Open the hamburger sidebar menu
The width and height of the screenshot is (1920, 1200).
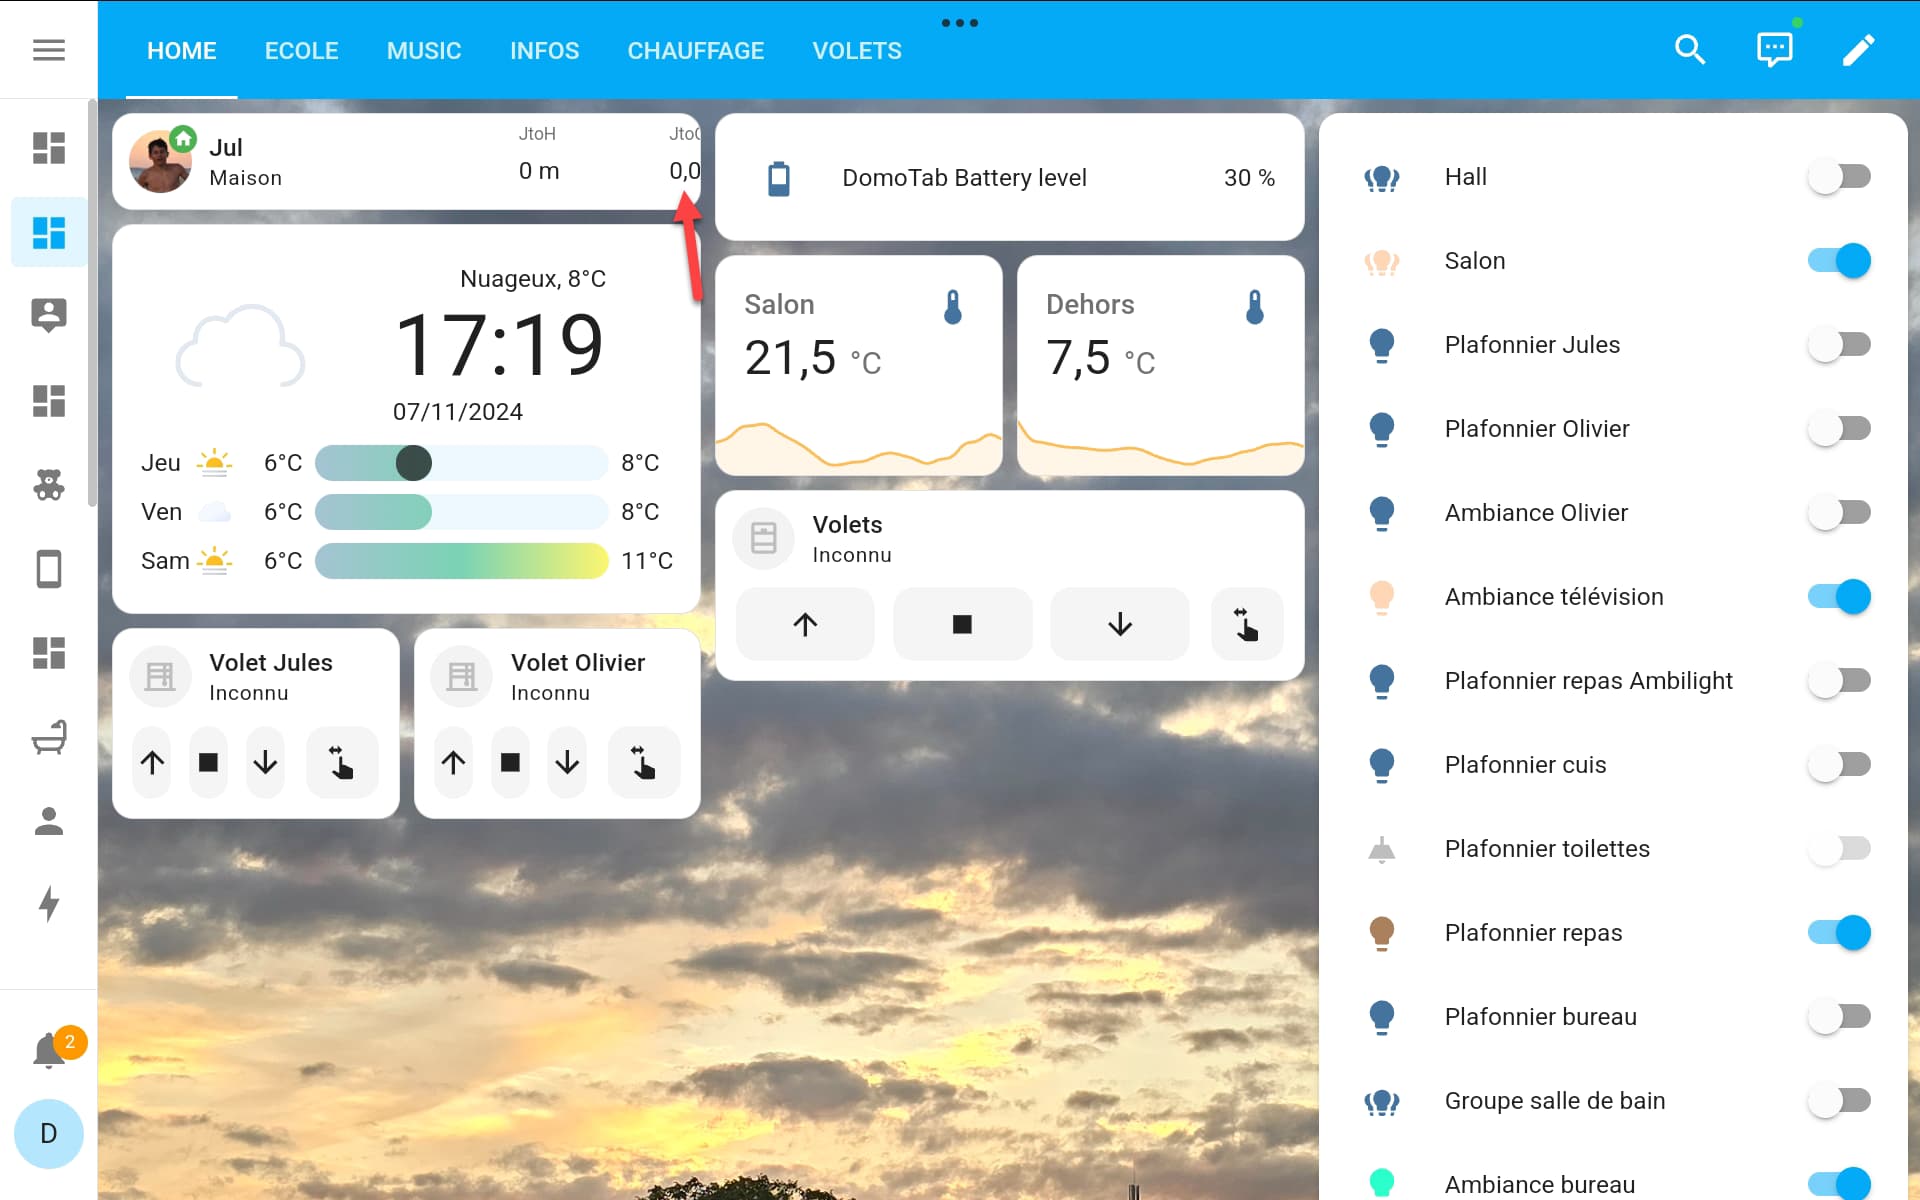click(x=48, y=50)
